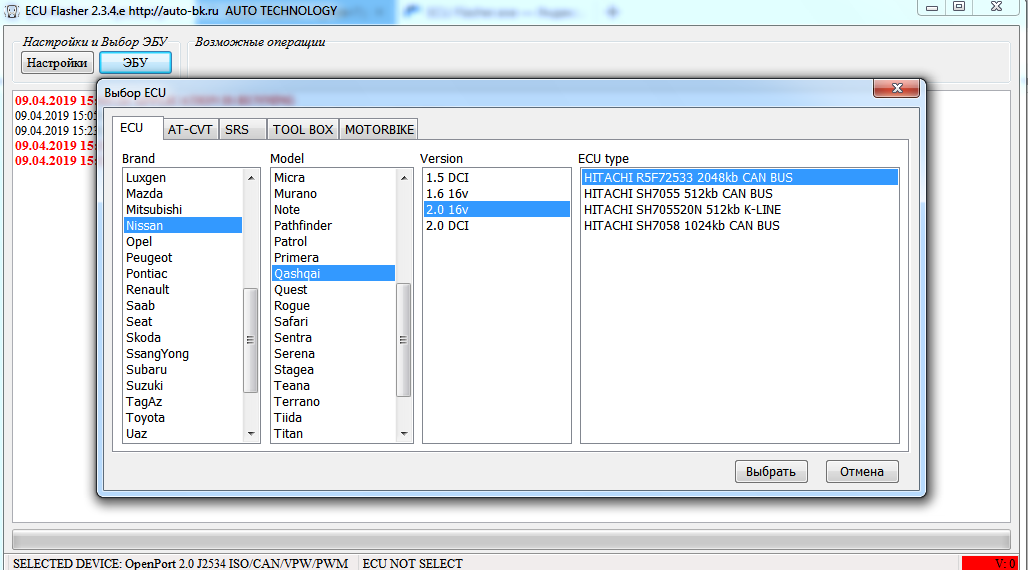The width and height of the screenshot is (1028, 570).
Task: Select HITACHI SH7058 1024kb CAN BUS
Action: pos(740,226)
